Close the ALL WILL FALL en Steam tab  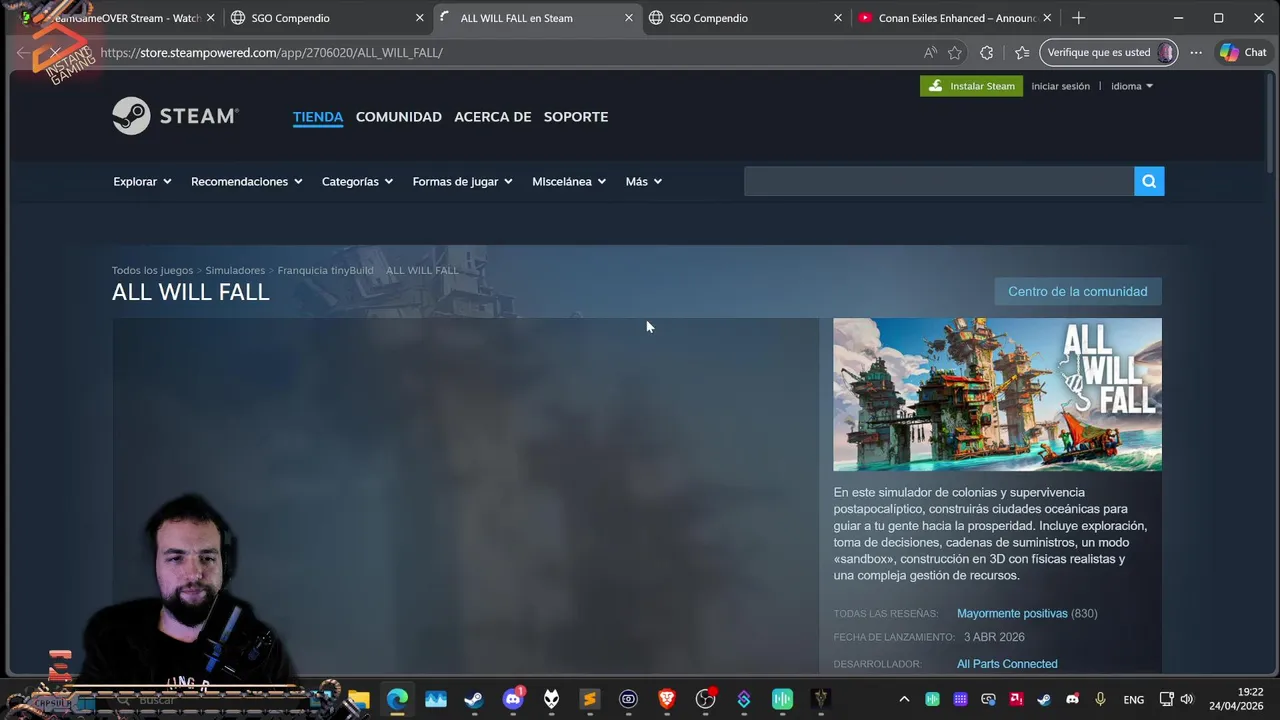[x=629, y=18]
